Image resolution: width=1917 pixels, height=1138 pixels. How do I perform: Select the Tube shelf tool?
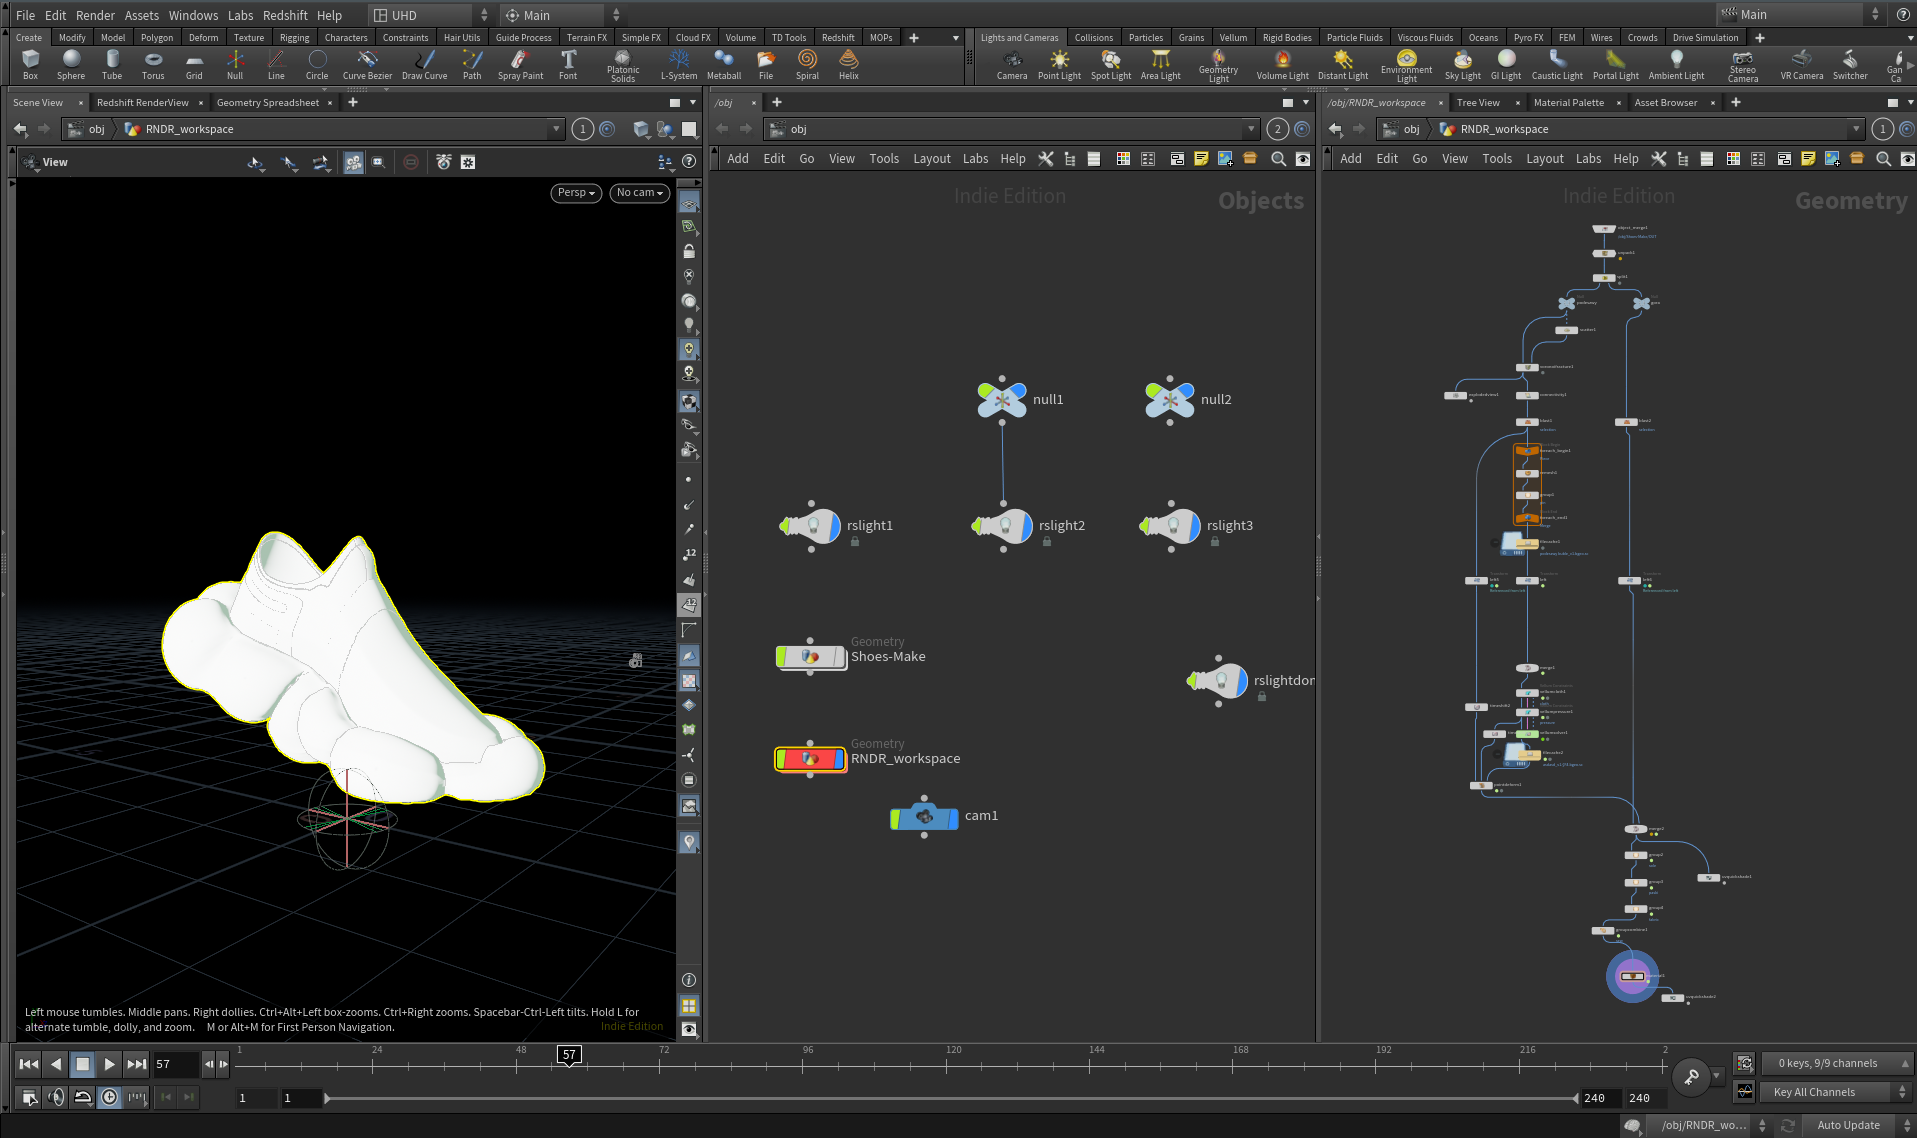(112, 65)
